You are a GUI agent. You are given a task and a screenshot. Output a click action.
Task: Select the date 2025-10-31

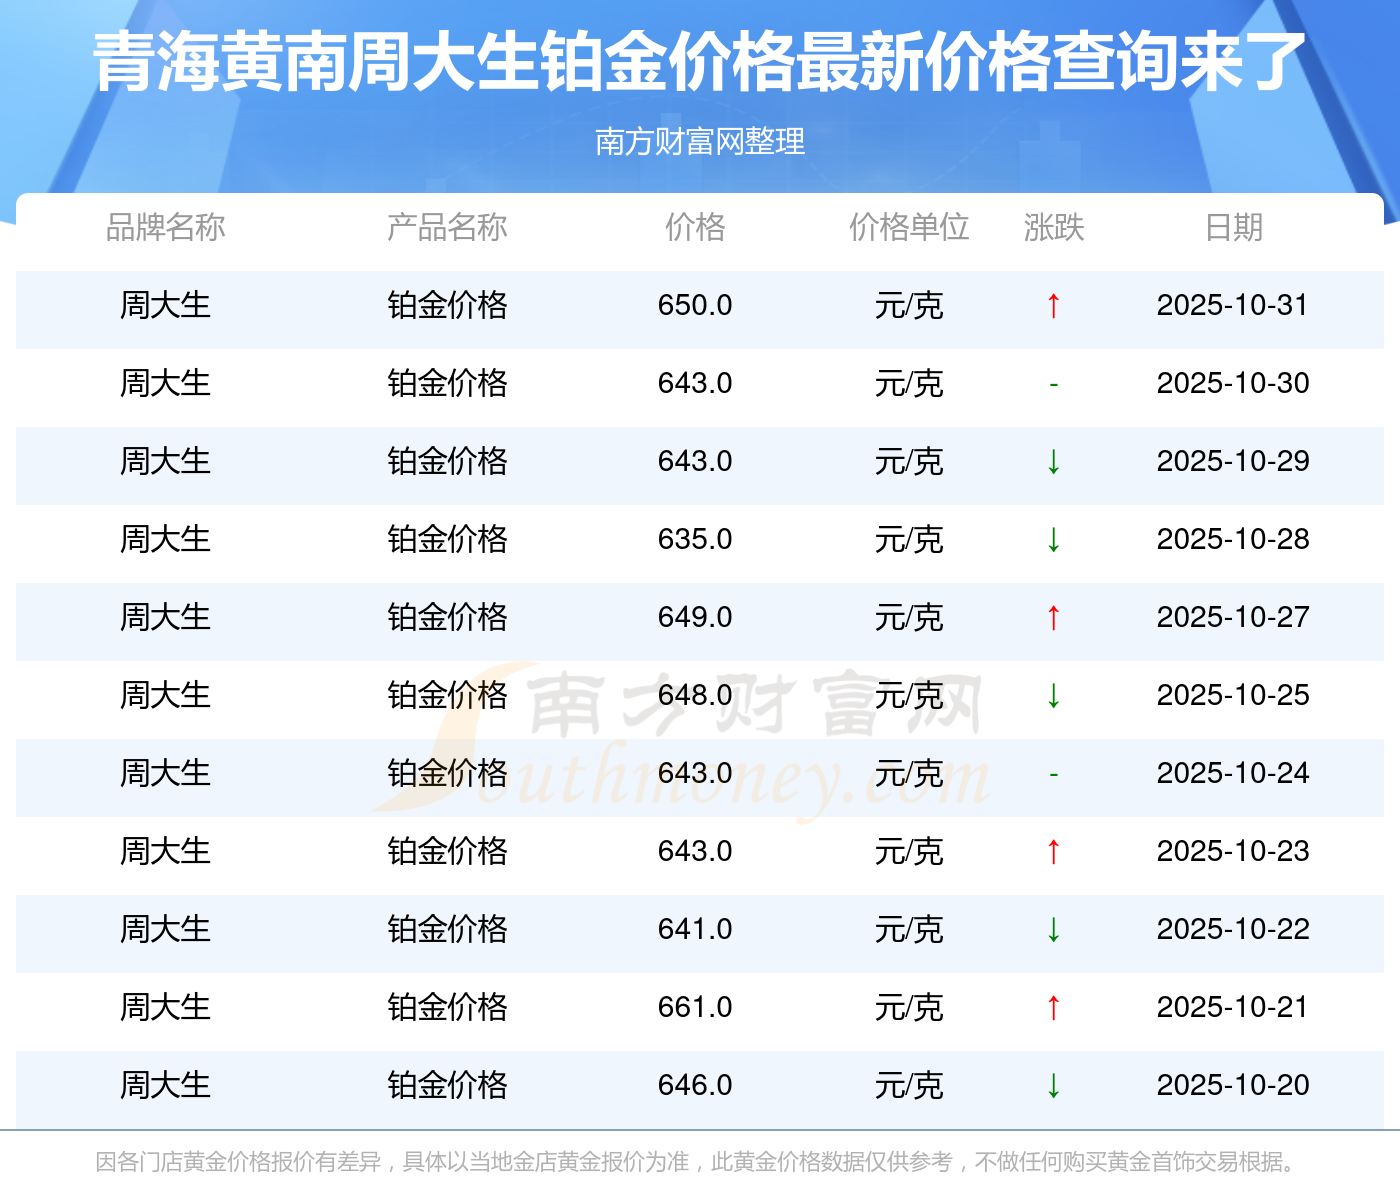click(x=1233, y=305)
